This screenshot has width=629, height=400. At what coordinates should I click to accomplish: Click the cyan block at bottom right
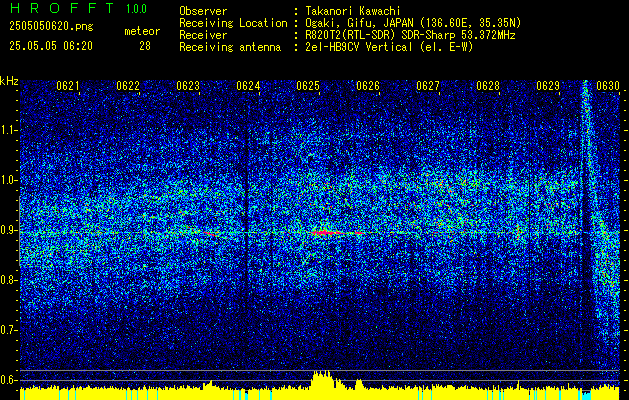(x=586, y=396)
